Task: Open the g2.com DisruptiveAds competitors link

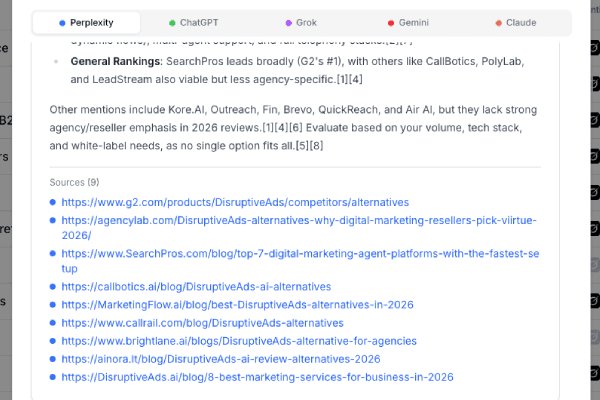Action: coord(235,202)
